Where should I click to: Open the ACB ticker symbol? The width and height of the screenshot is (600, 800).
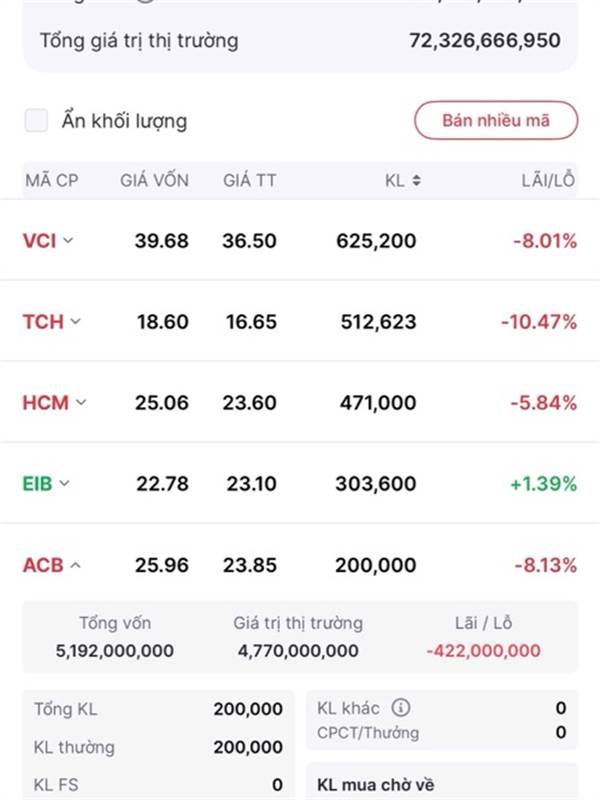pos(43,565)
